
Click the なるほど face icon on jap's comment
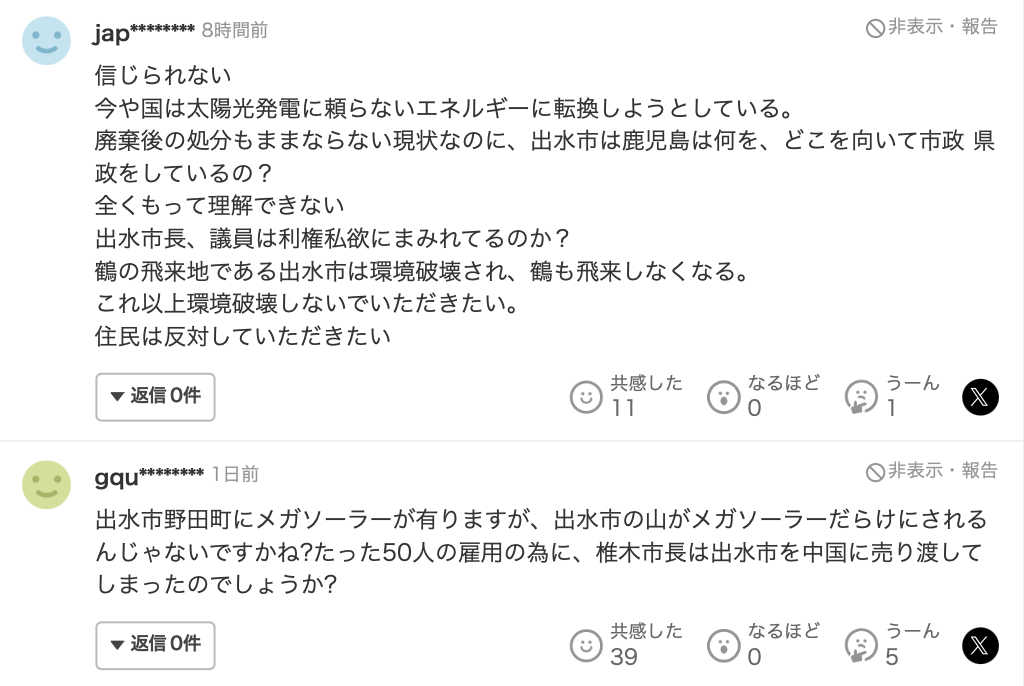pyautogui.click(x=723, y=397)
